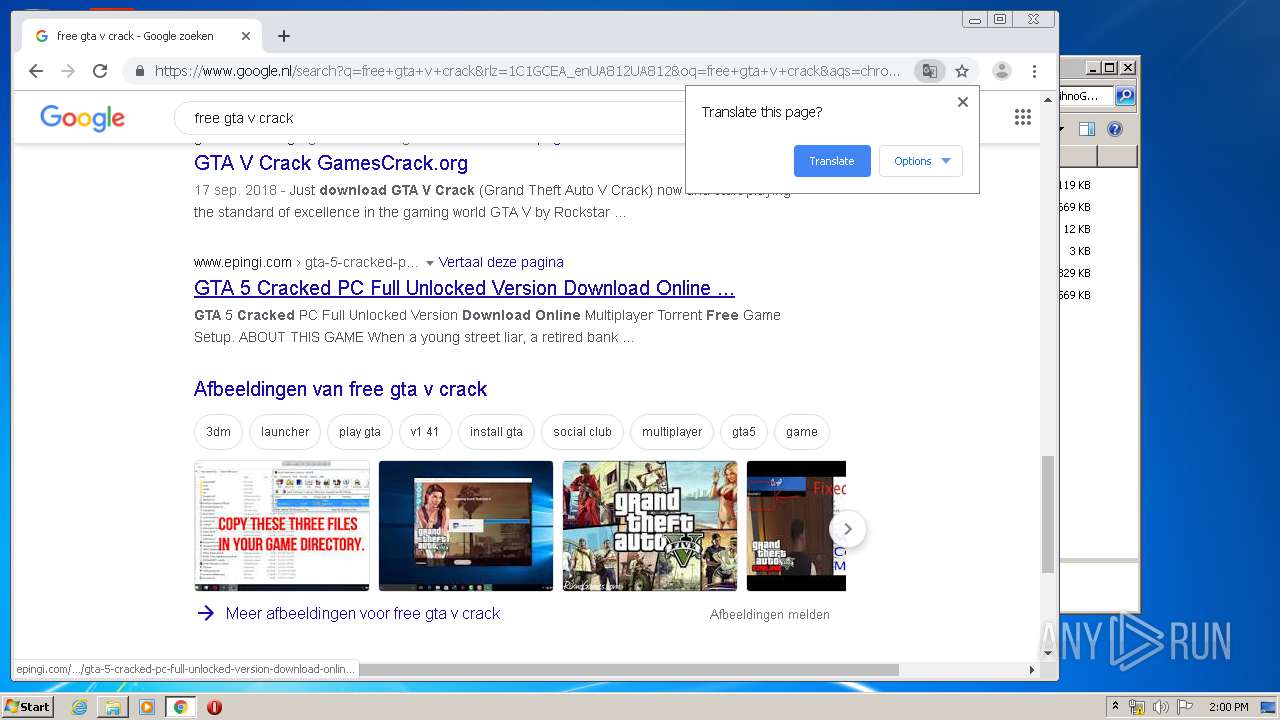This screenshot has height=720, width=1280.
Task: Click the horizontal scroll right arrow
Action: [1032, 669]
